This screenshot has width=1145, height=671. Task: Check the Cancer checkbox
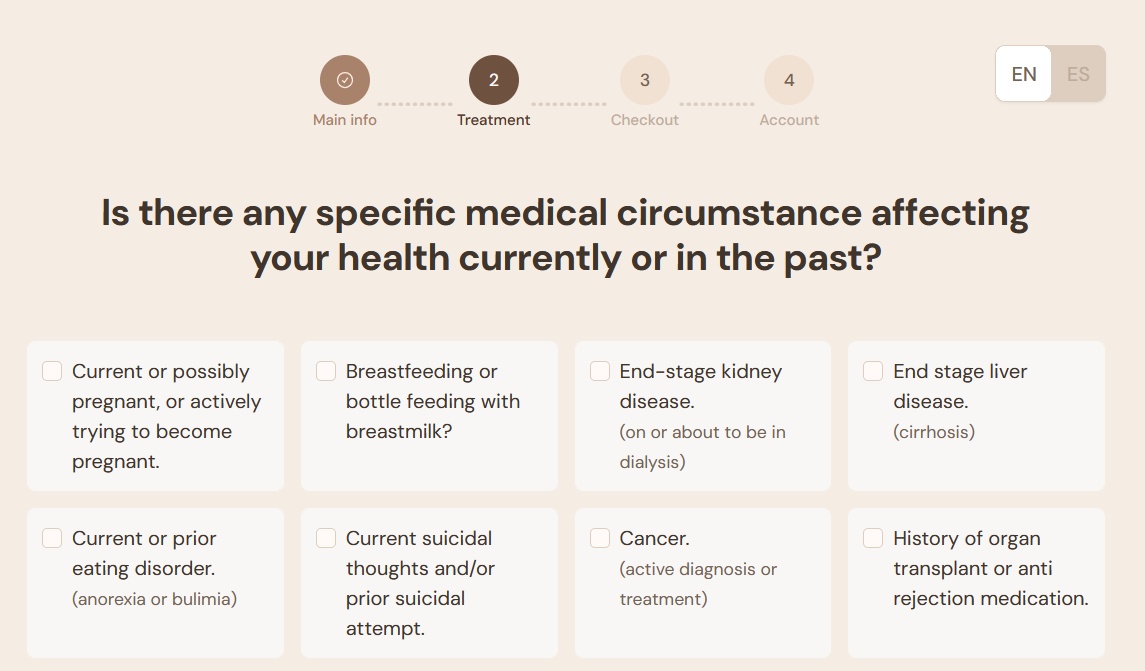click(600, 538)
